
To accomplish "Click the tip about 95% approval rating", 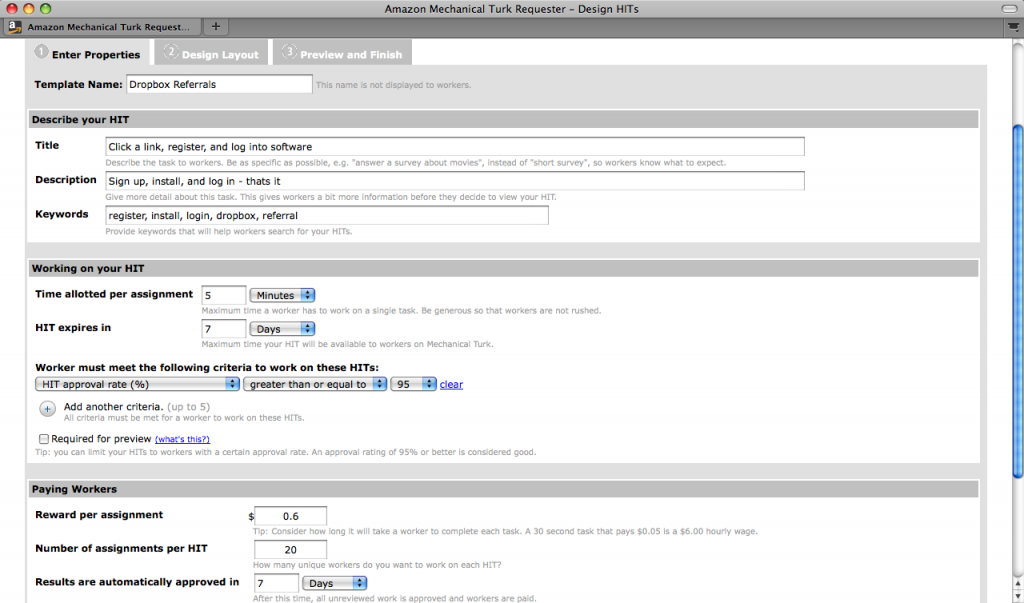I will click(285, 452).
